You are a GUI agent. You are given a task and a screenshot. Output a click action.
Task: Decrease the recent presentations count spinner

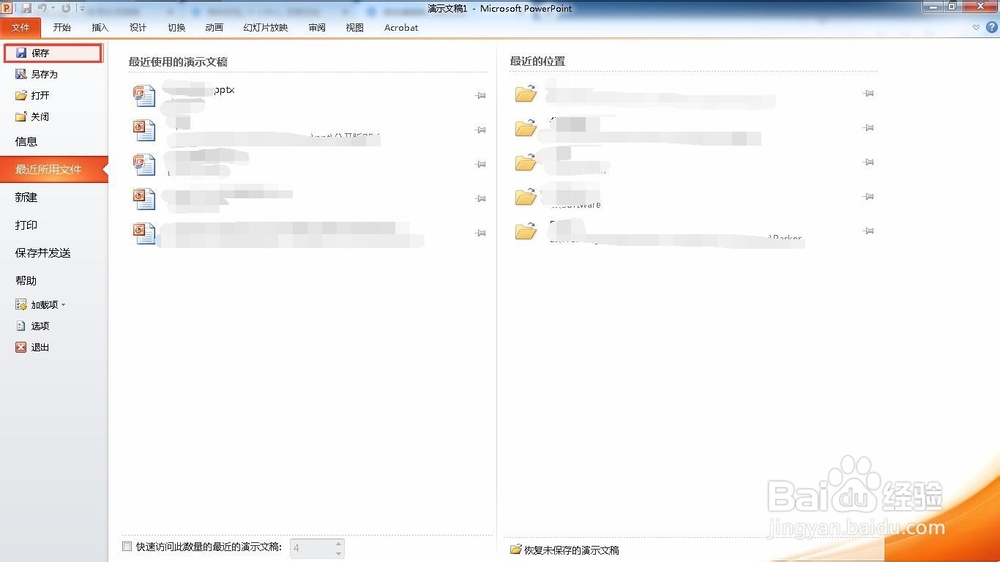pyautogui.click(x=339, y=552)
